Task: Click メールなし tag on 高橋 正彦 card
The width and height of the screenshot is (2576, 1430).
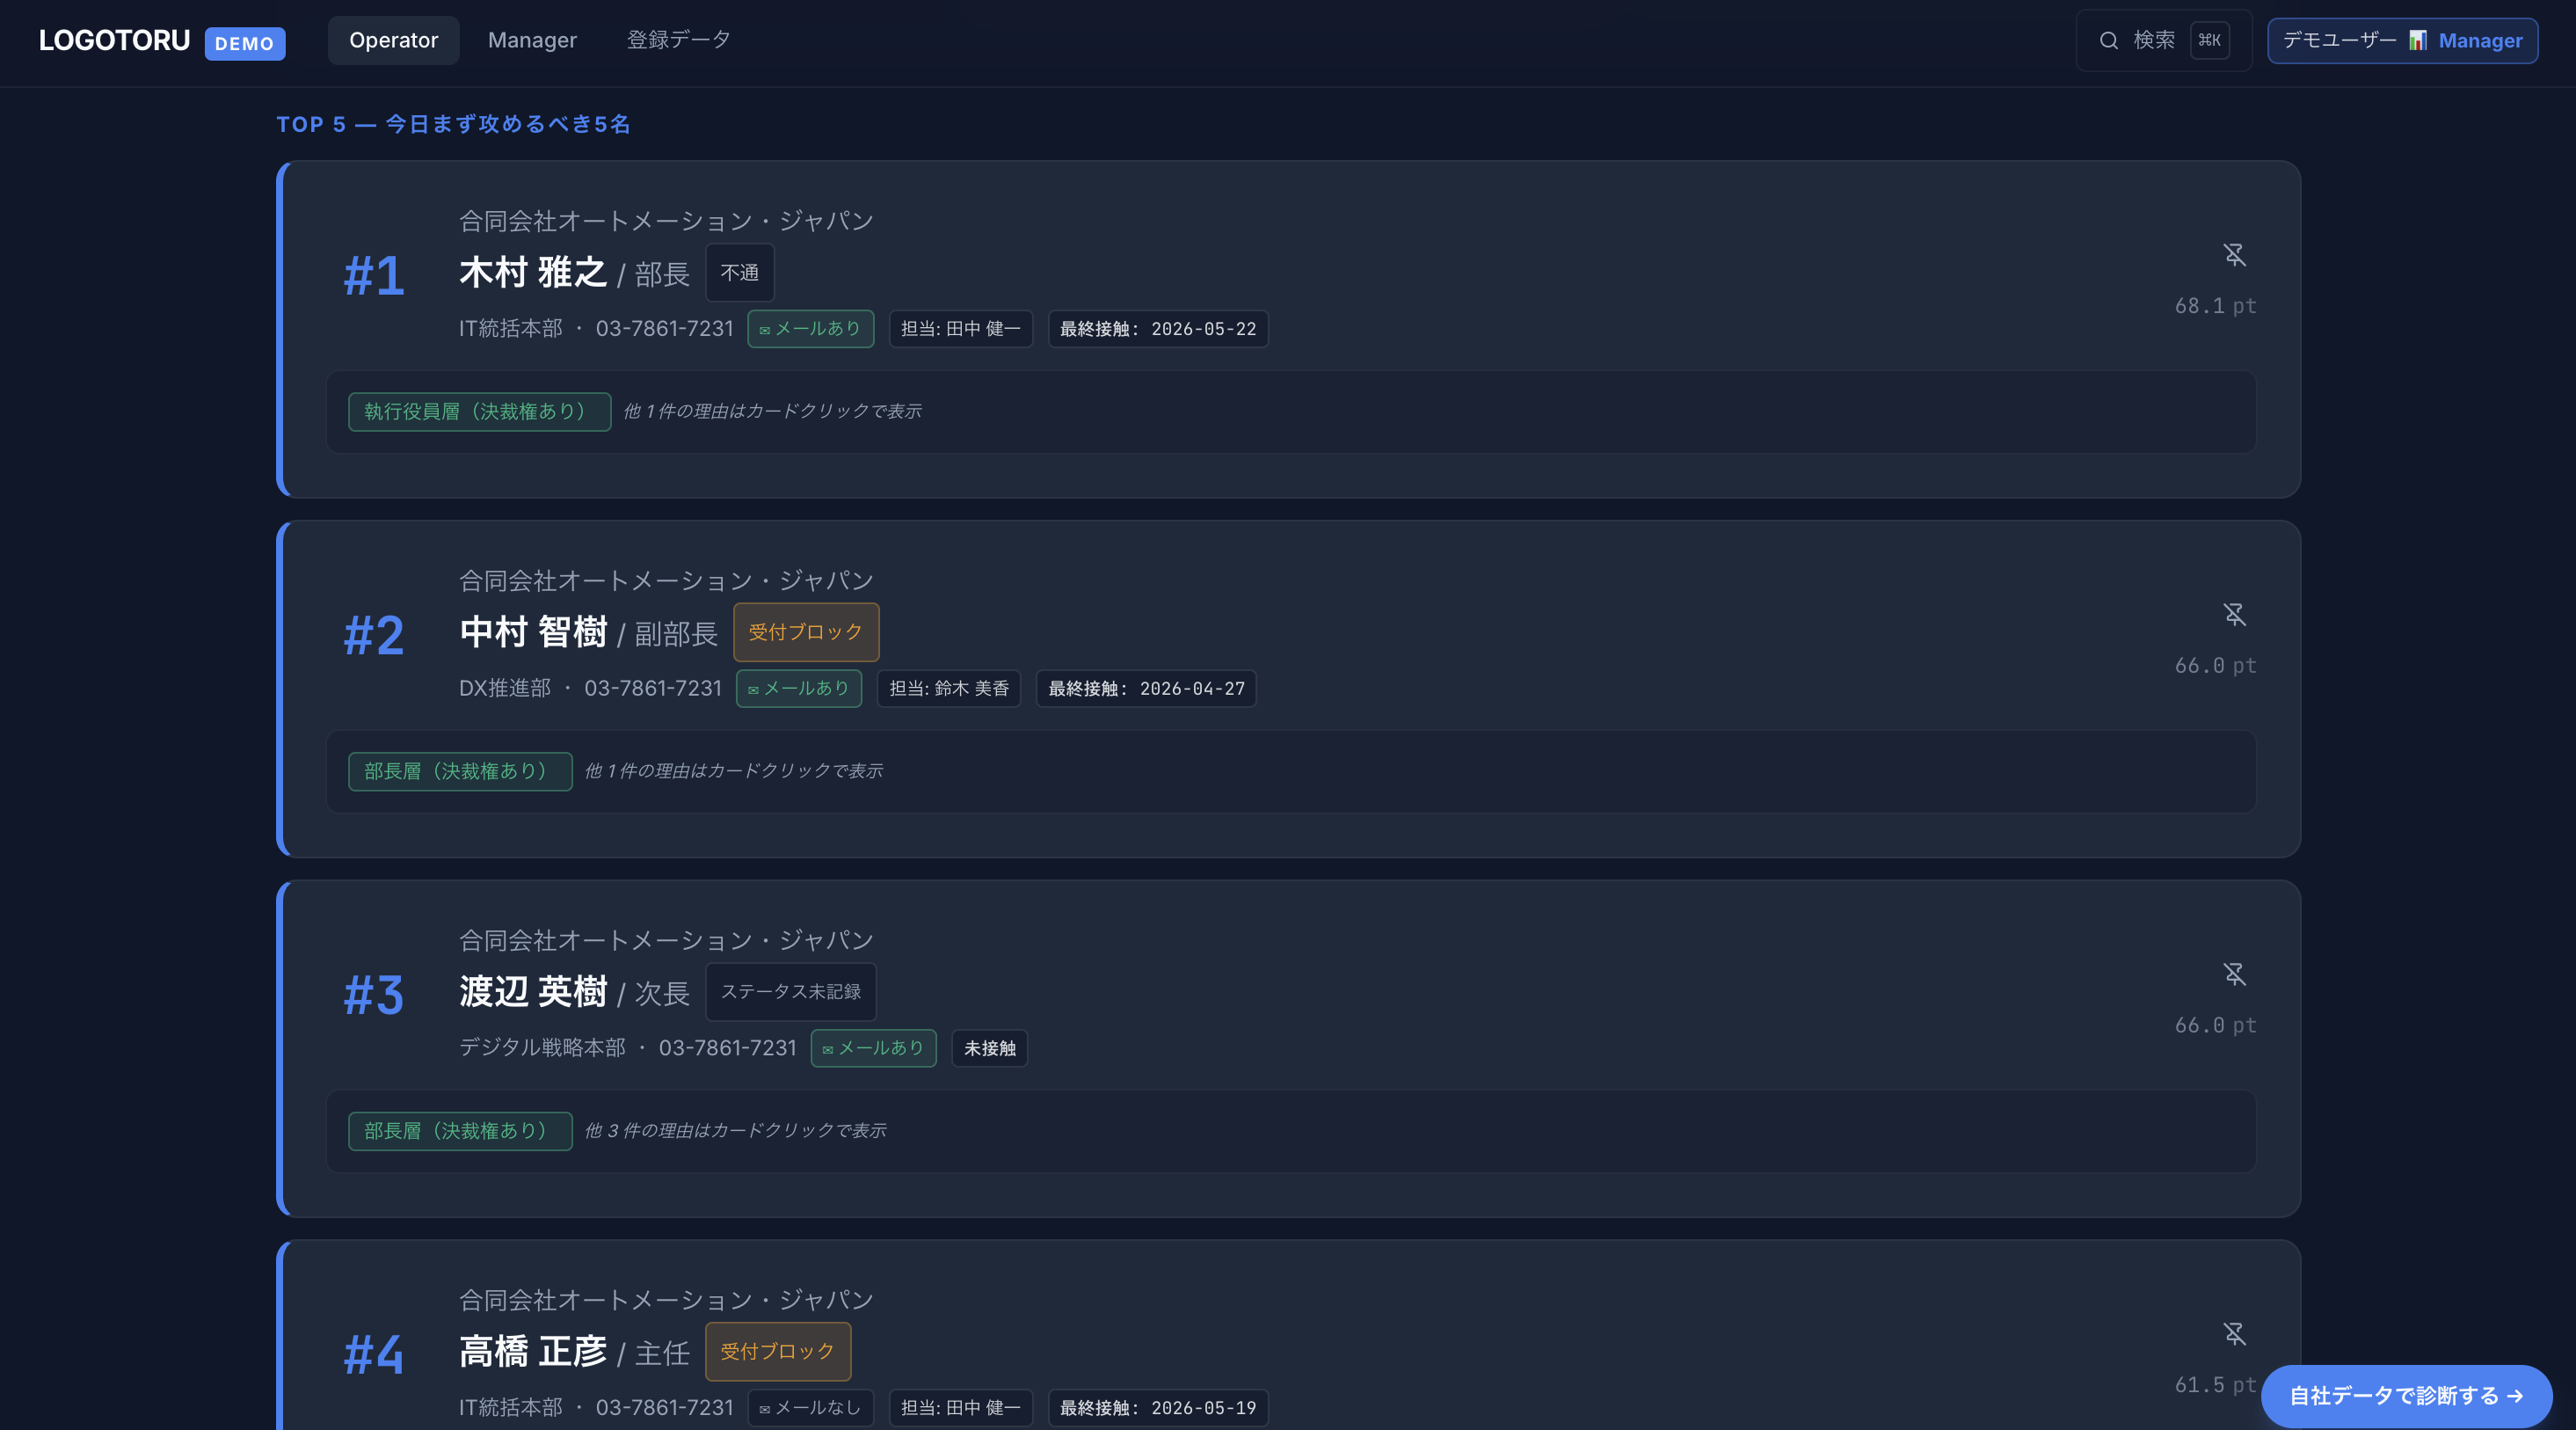Action: tap(810, 1407)
